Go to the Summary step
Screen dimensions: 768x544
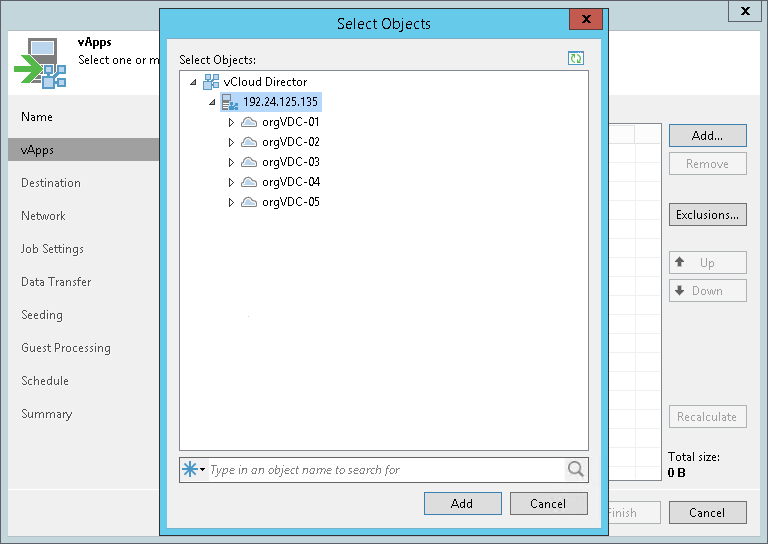47,414
